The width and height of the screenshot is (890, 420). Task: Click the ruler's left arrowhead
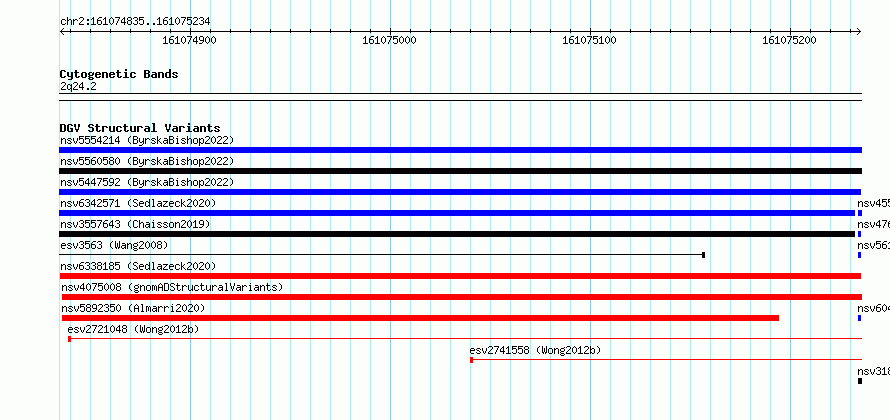62,31
